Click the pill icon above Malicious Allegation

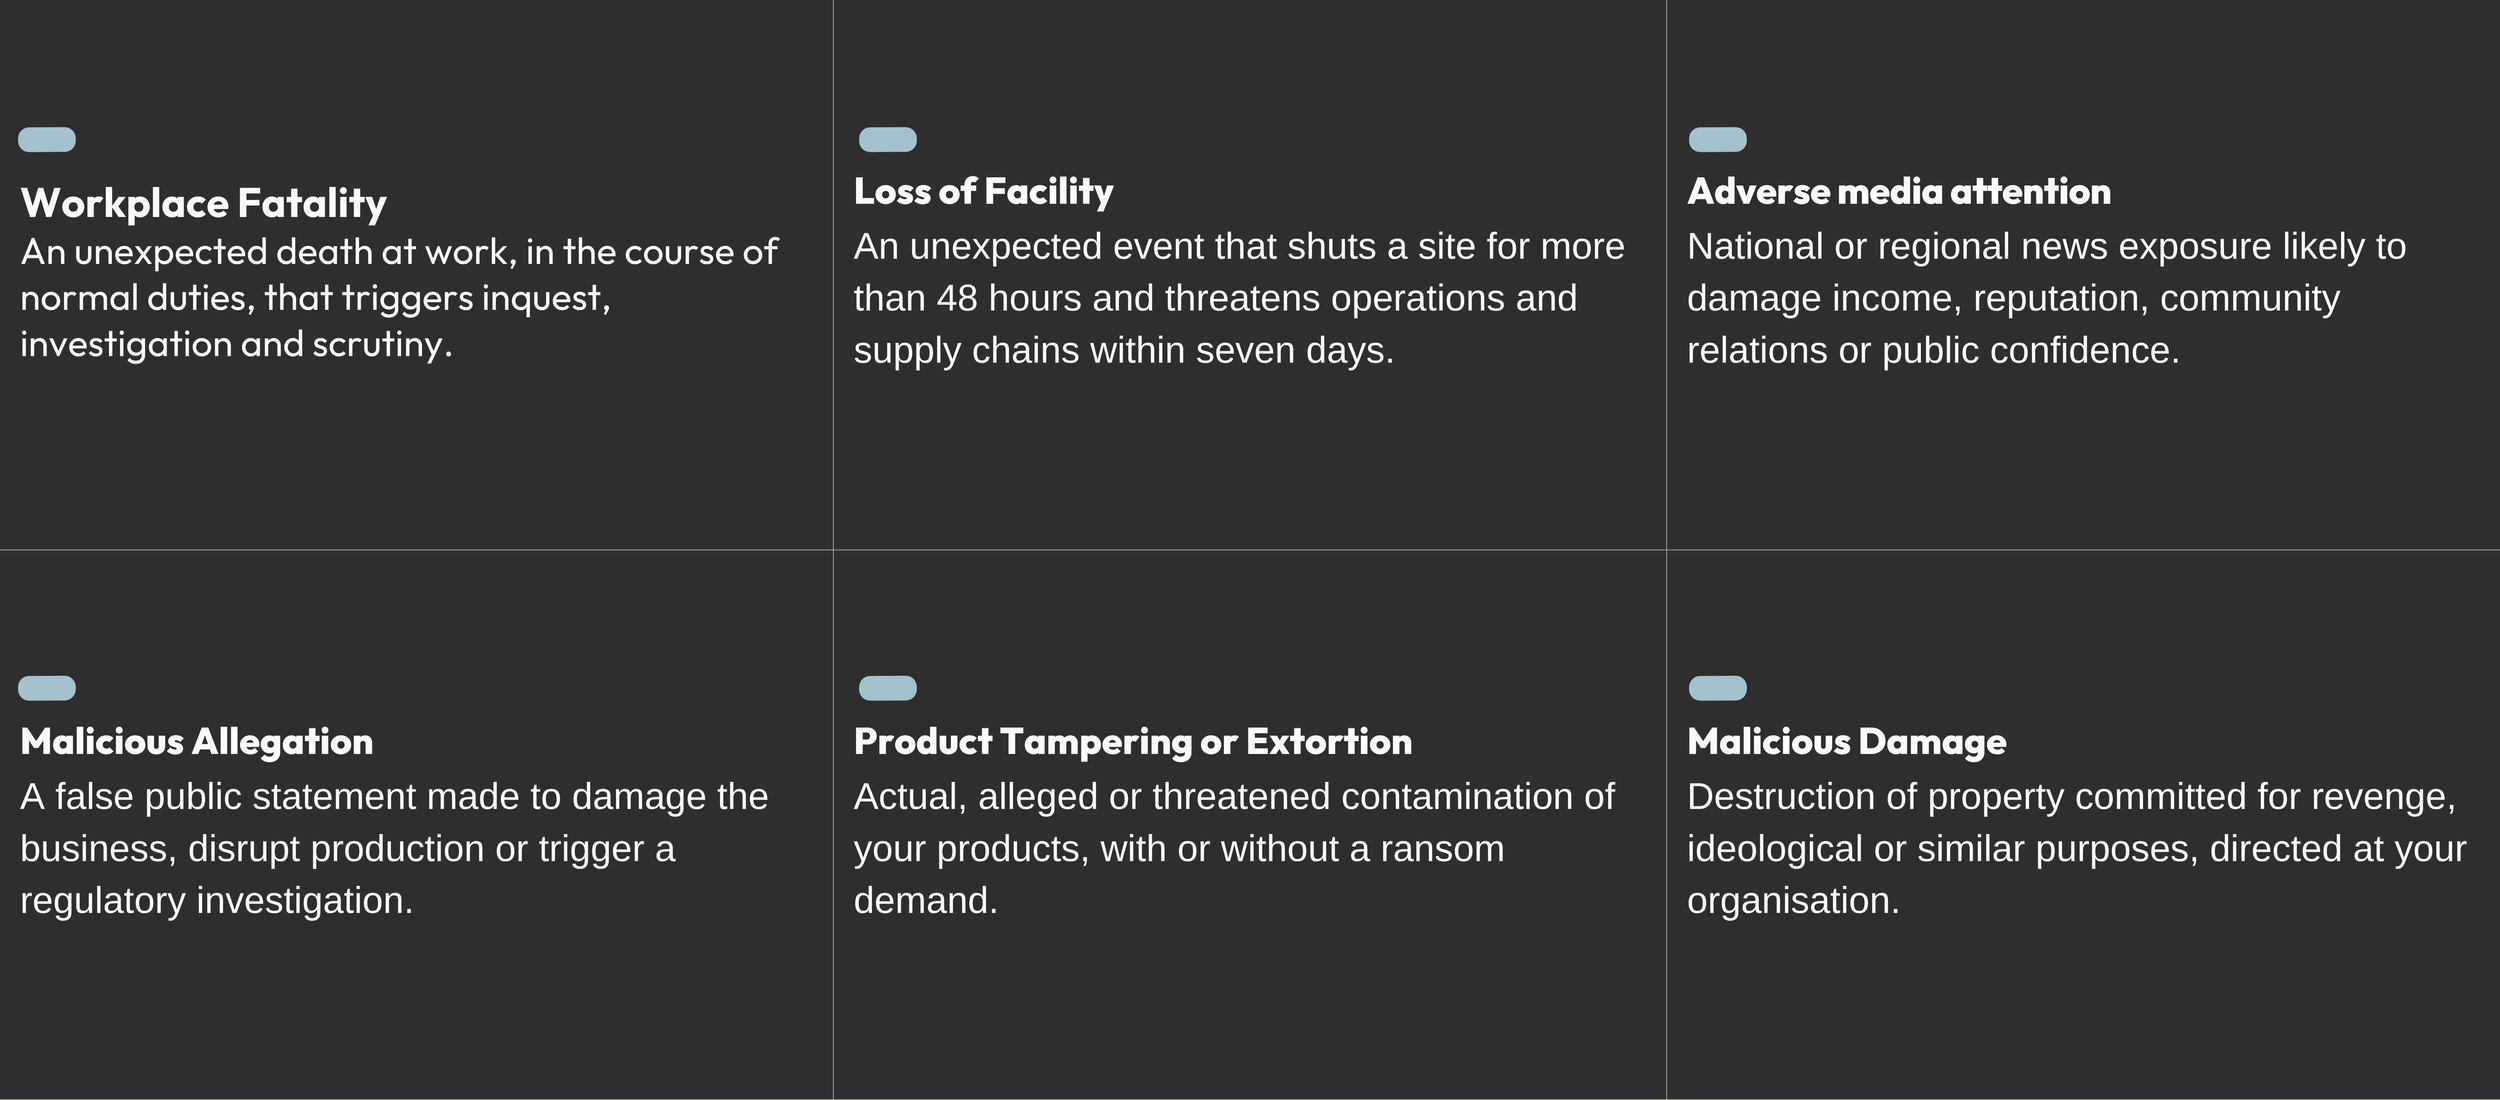point(47,688)
